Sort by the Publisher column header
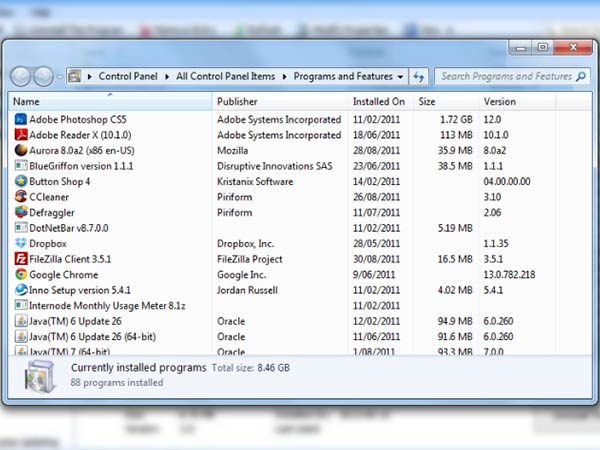The width and height of the screenshot is (600, 450). click(280, 101)
